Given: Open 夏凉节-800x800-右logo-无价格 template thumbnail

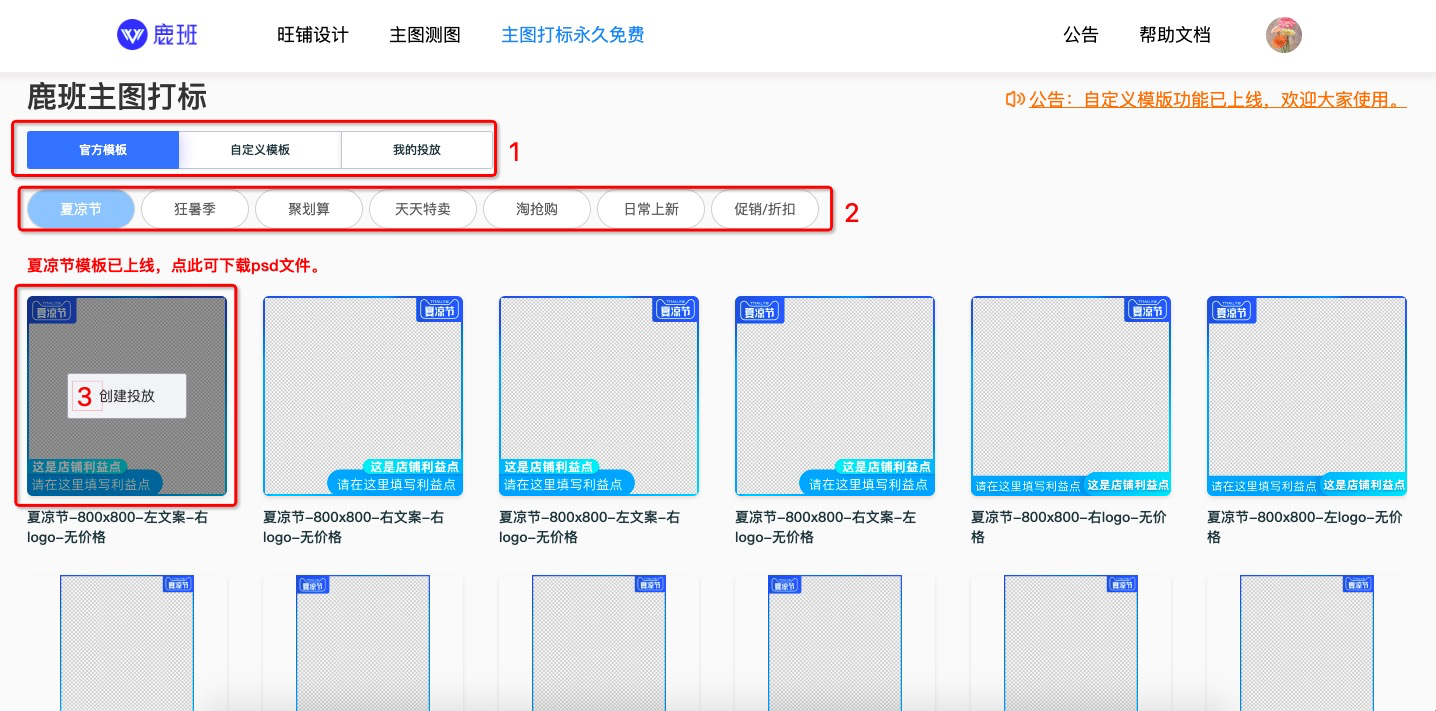Looking at the screenshot, I should [x=1071, y=396].
